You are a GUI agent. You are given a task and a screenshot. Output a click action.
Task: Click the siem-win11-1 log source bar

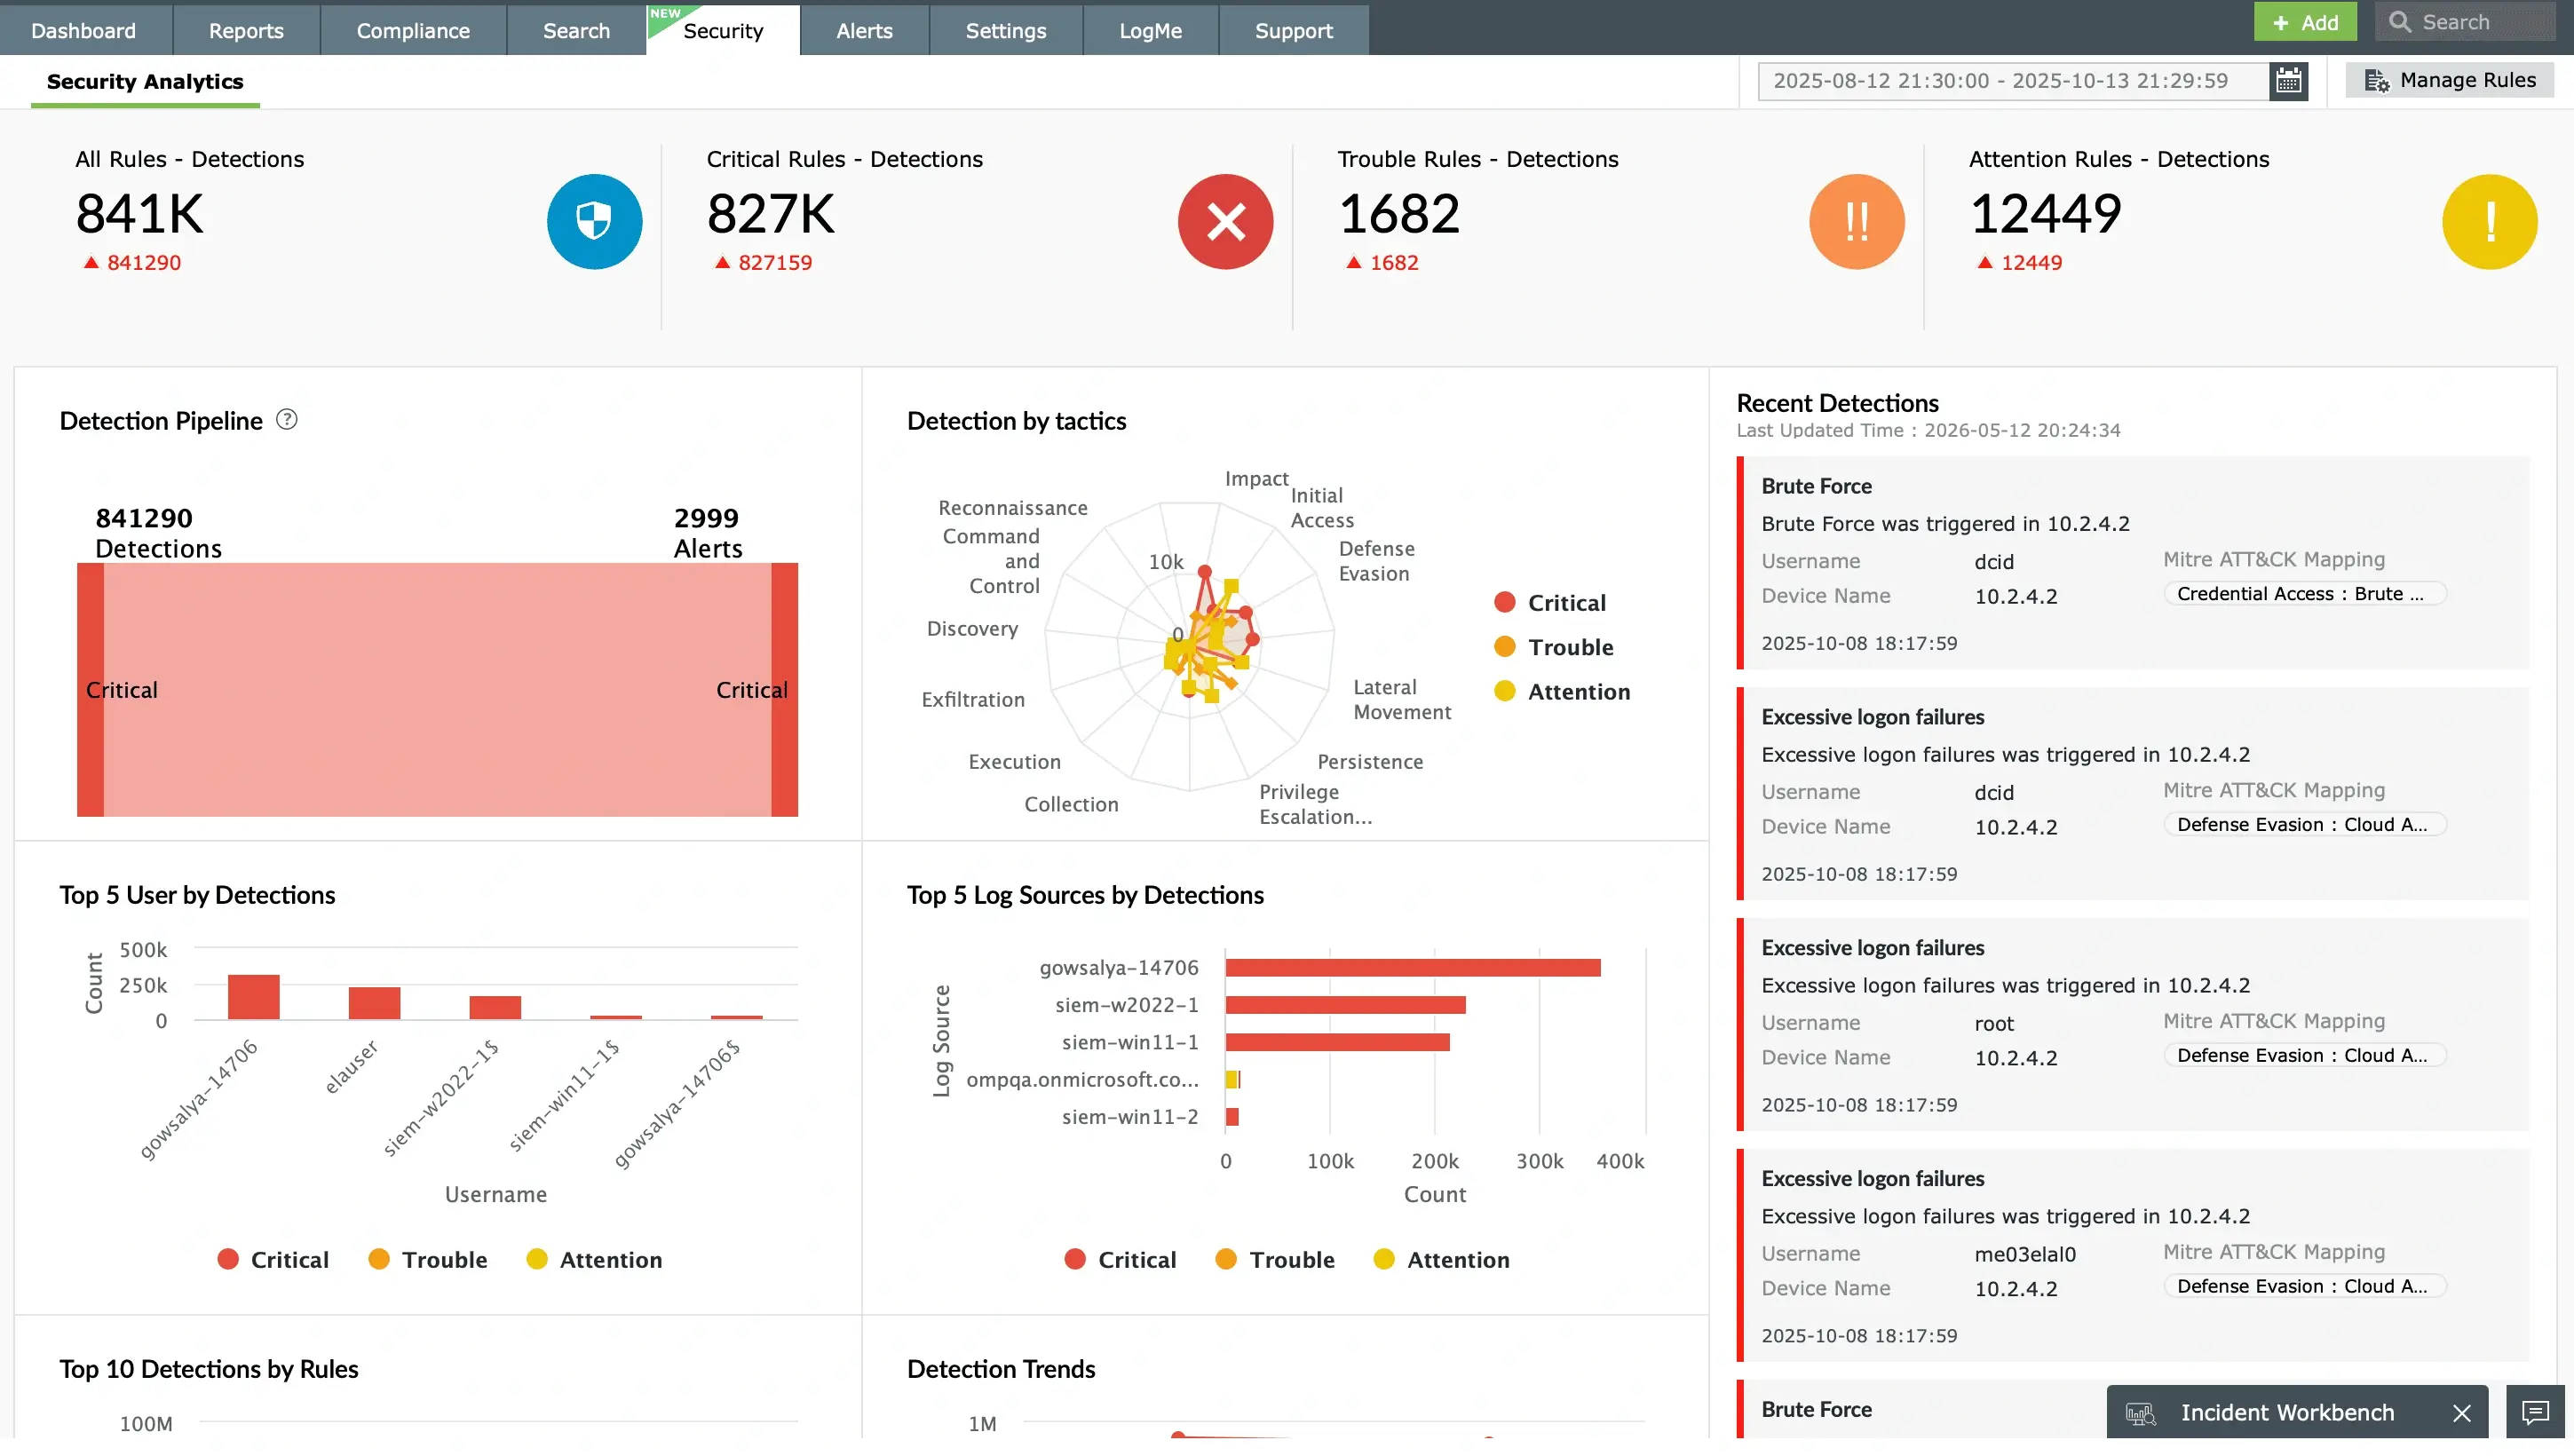click(1337, 1043)
